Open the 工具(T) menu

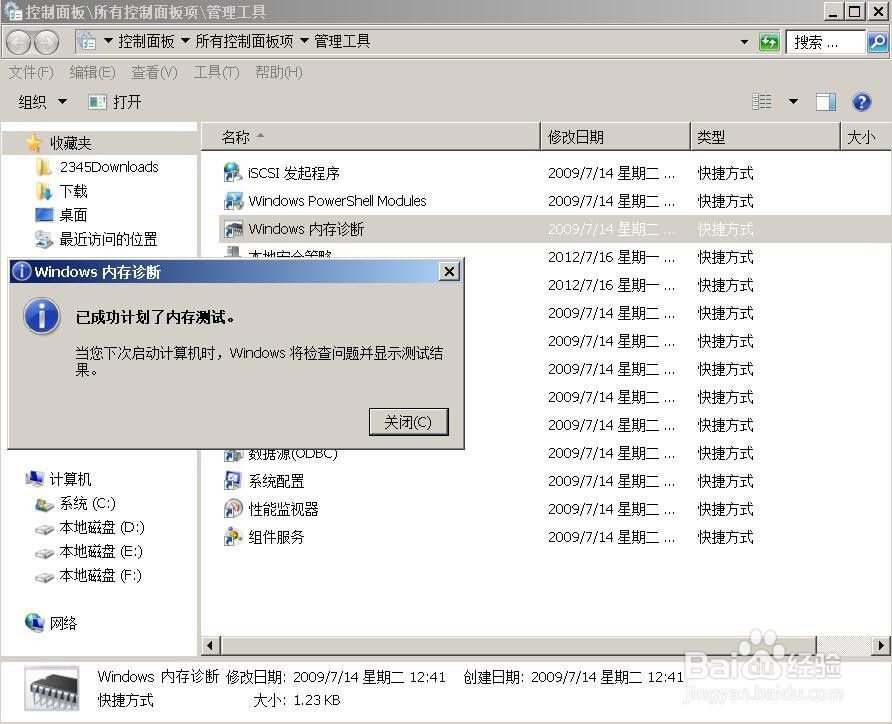216,72
